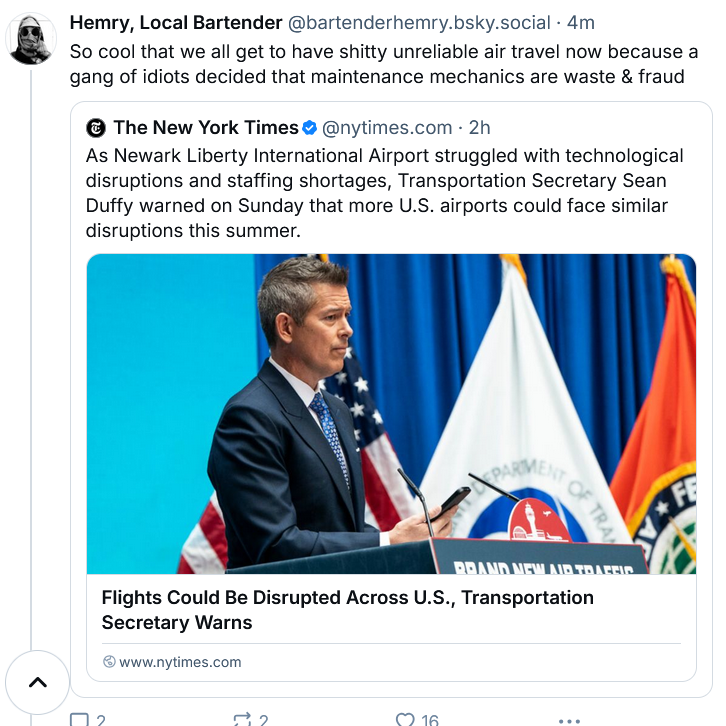The width and height of the screenshot is (726, 726).
Task: Click the New York Times logo icon
Action: (96, 128)
